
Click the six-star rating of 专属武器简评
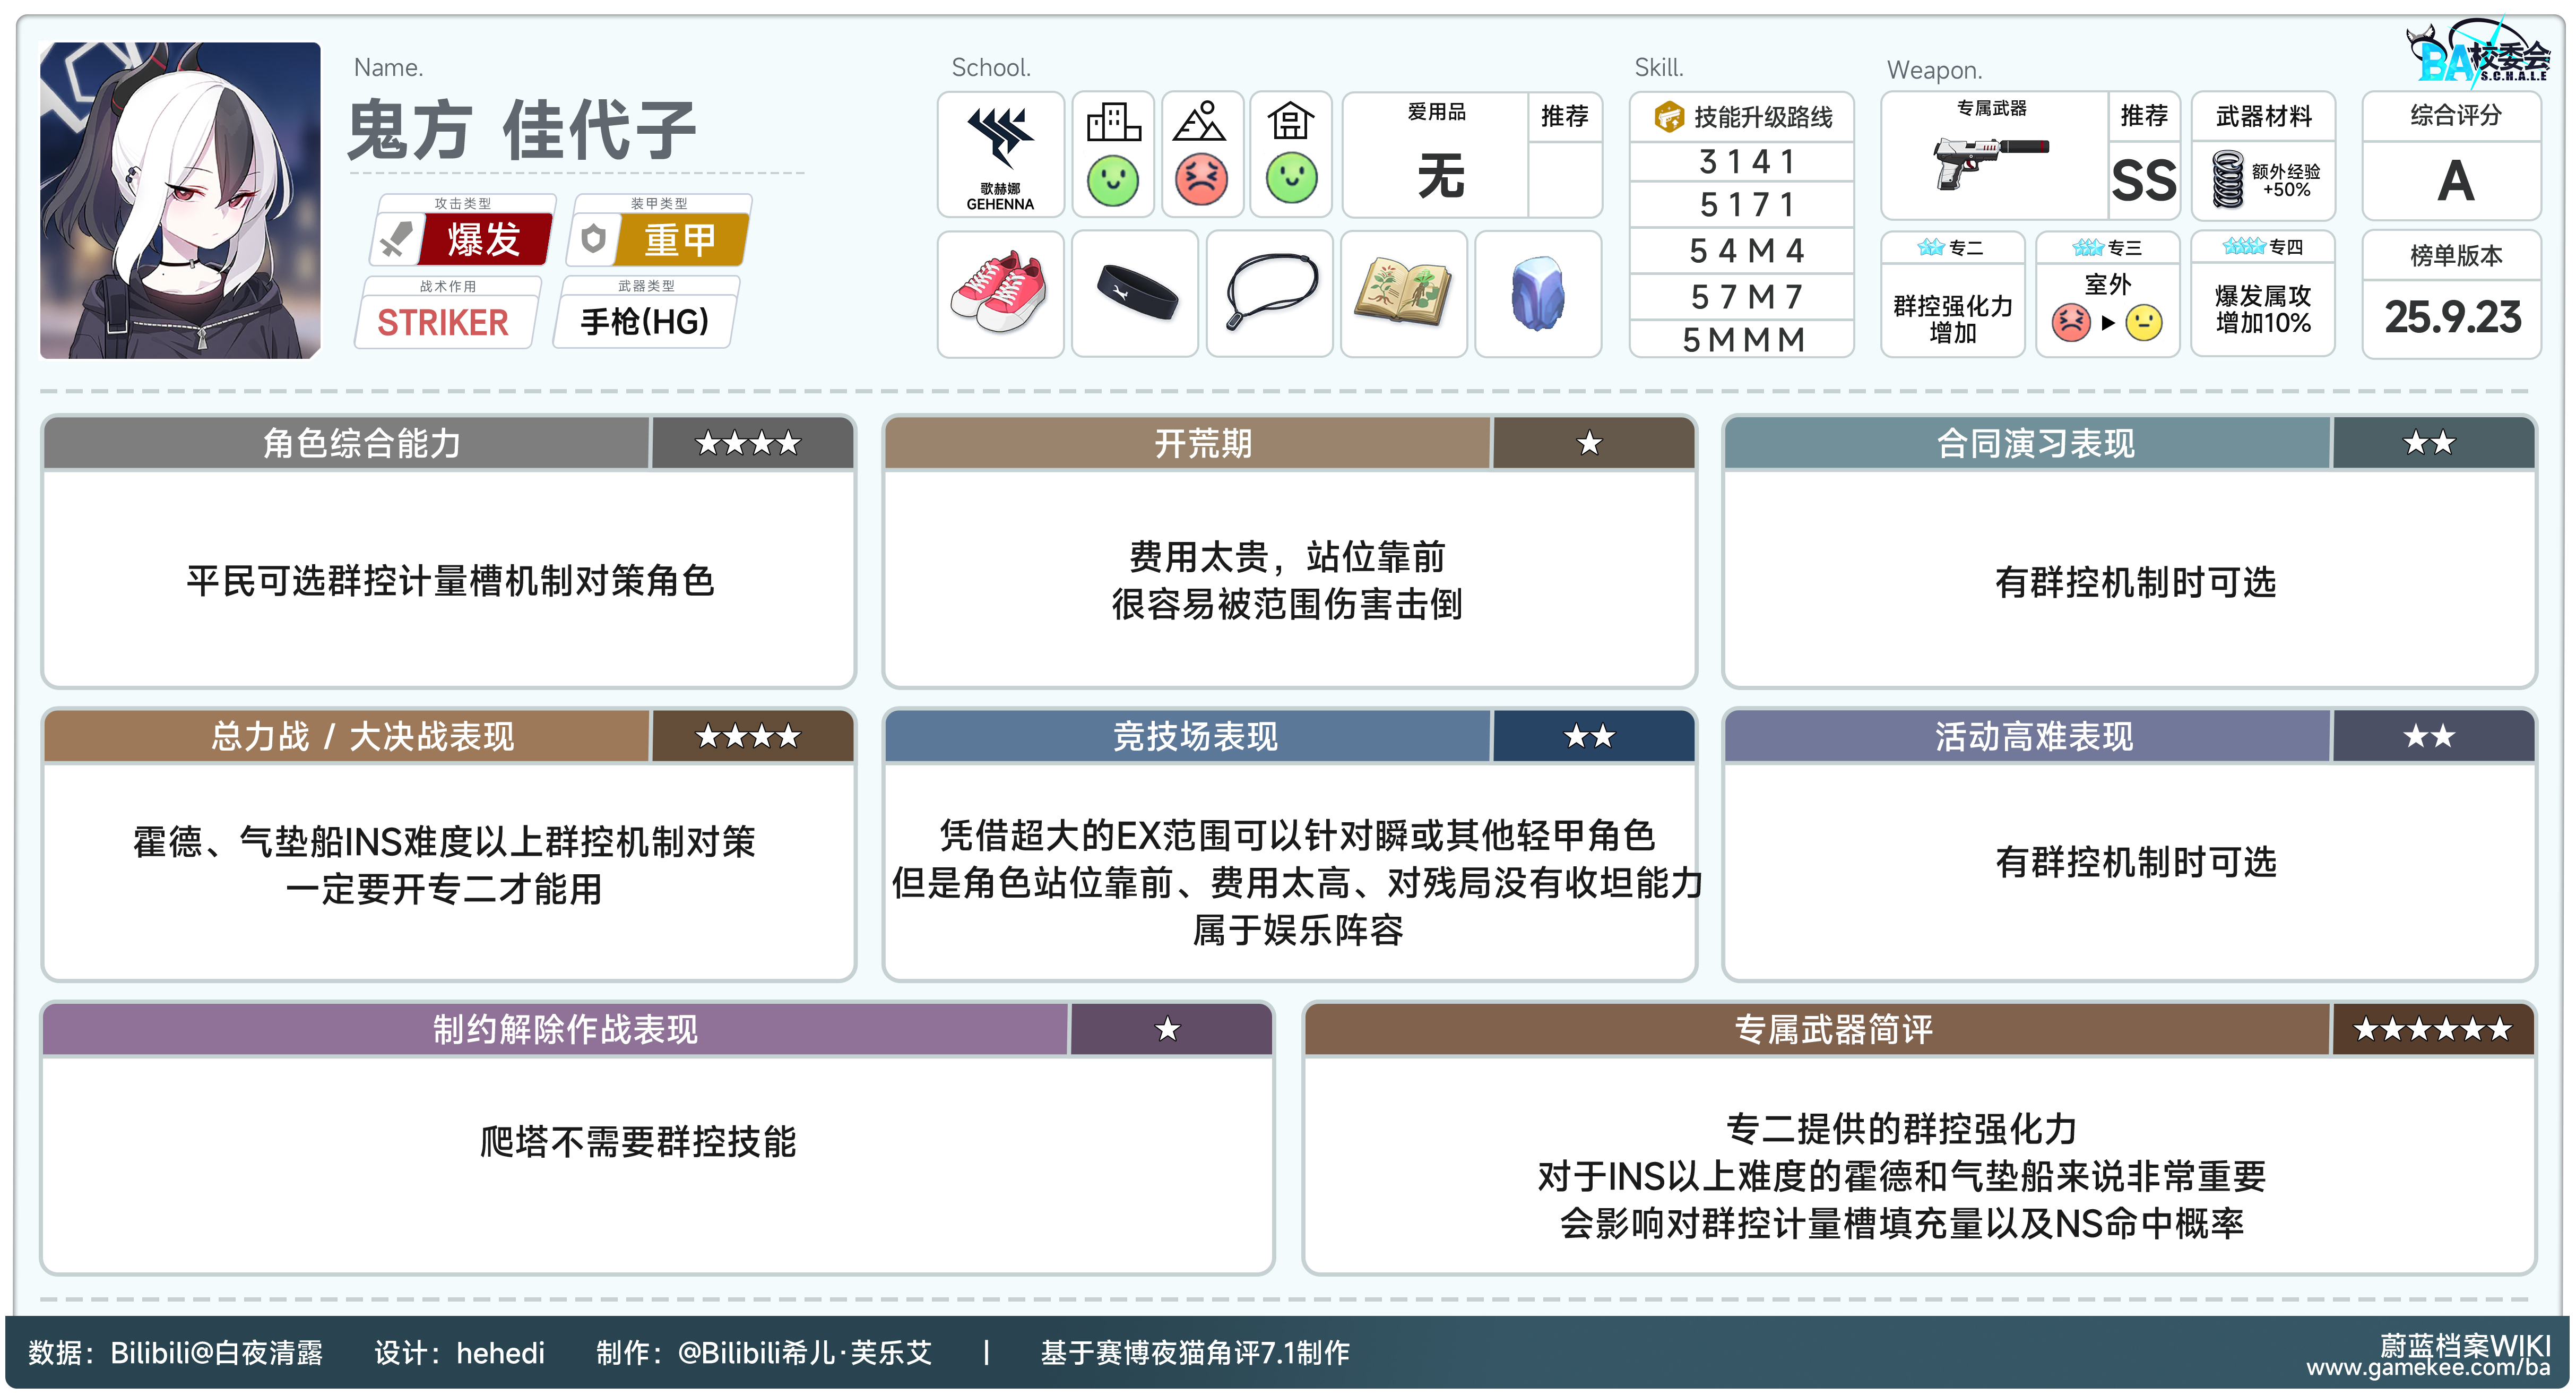tap(2431, 1029)
